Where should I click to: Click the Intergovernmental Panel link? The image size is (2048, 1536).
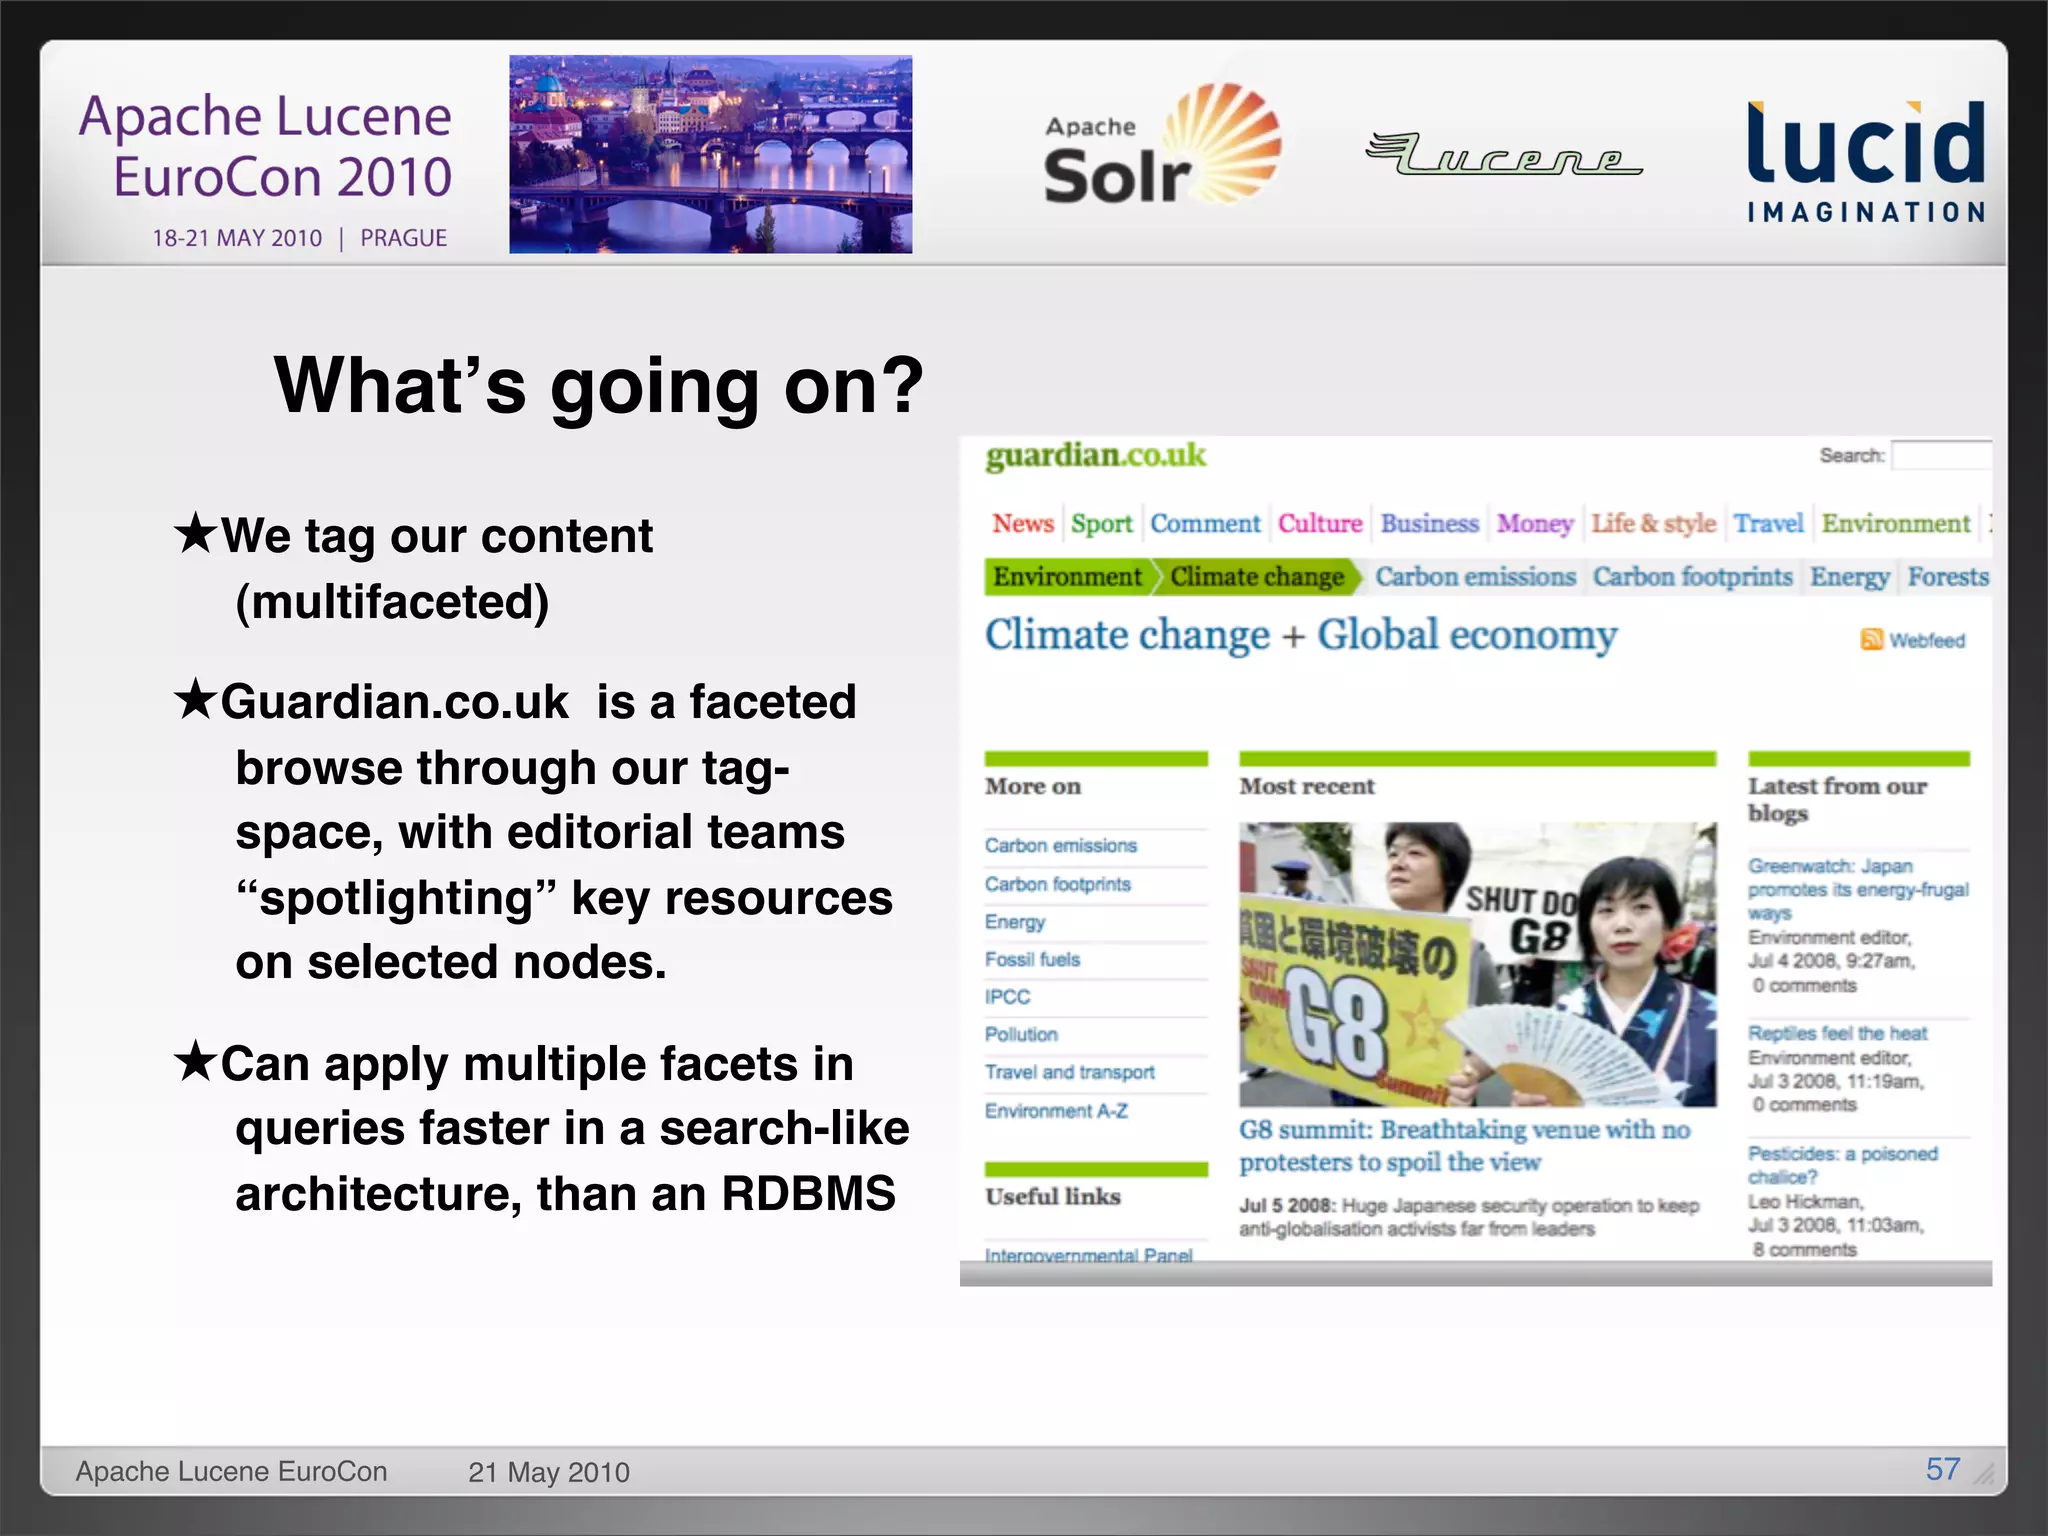click(1088, 1255)
